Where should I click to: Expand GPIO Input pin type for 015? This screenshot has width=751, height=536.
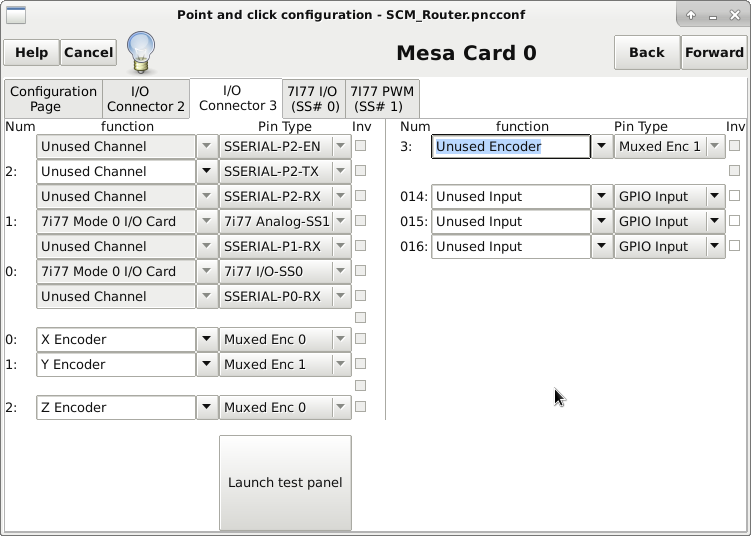click(x=715, y=222)
